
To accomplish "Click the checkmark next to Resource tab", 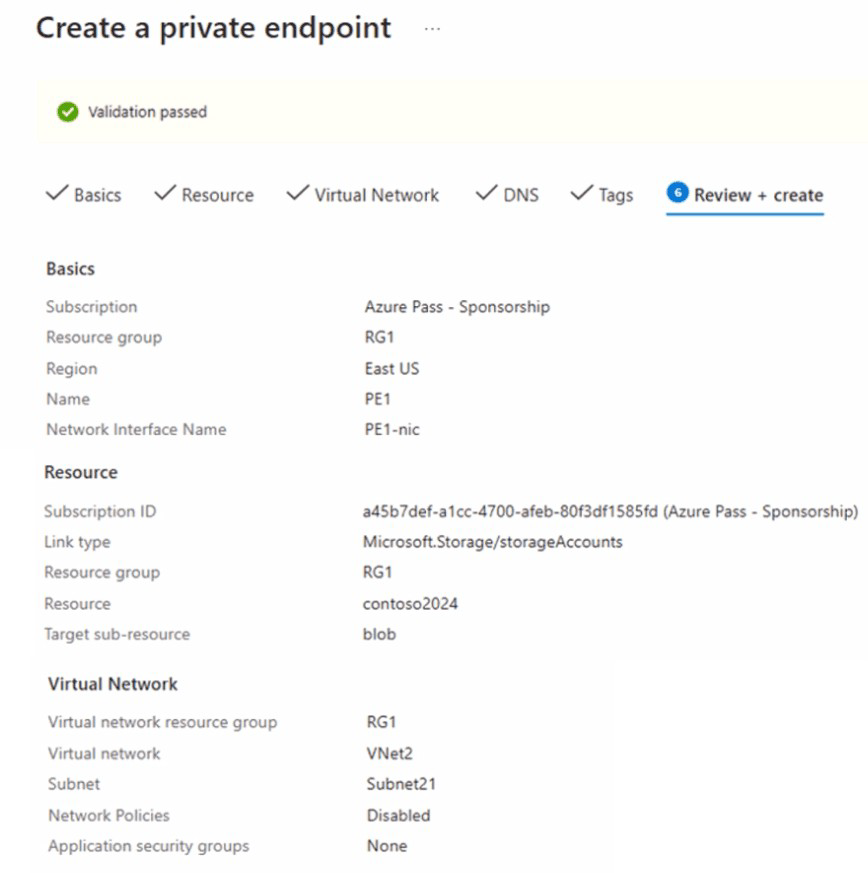I will [165, 194].
